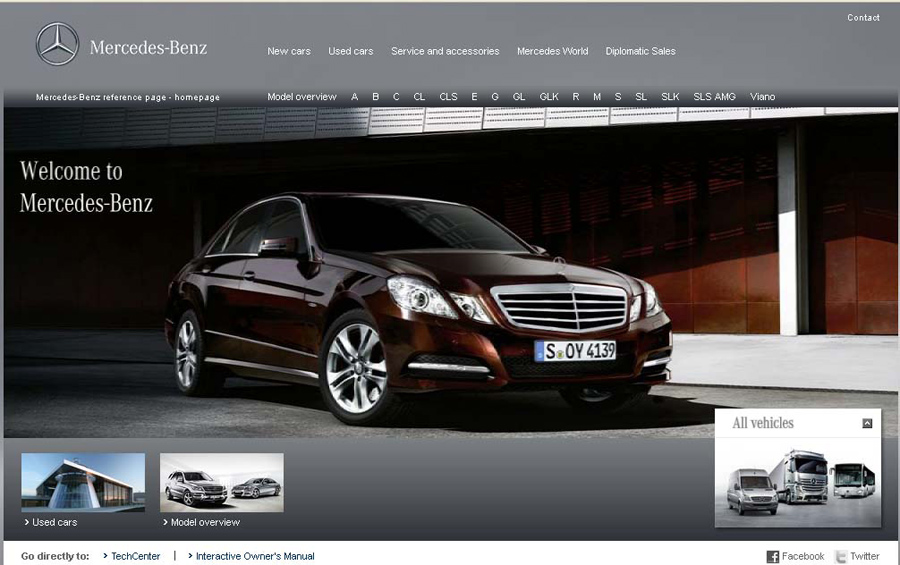
Task: Click the Twitter bird icon
Action: 841,556
